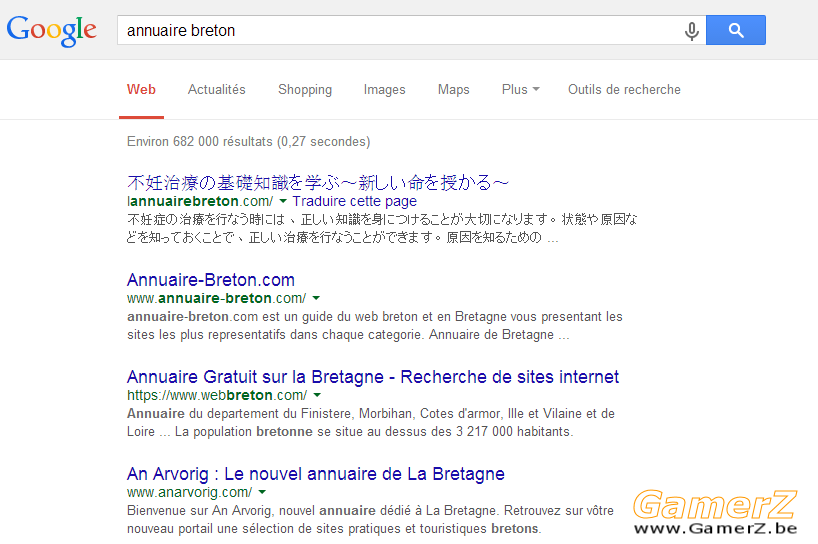Click the https://www.webbreton.com green URL

pyautogui.click(x=217, y=395)
